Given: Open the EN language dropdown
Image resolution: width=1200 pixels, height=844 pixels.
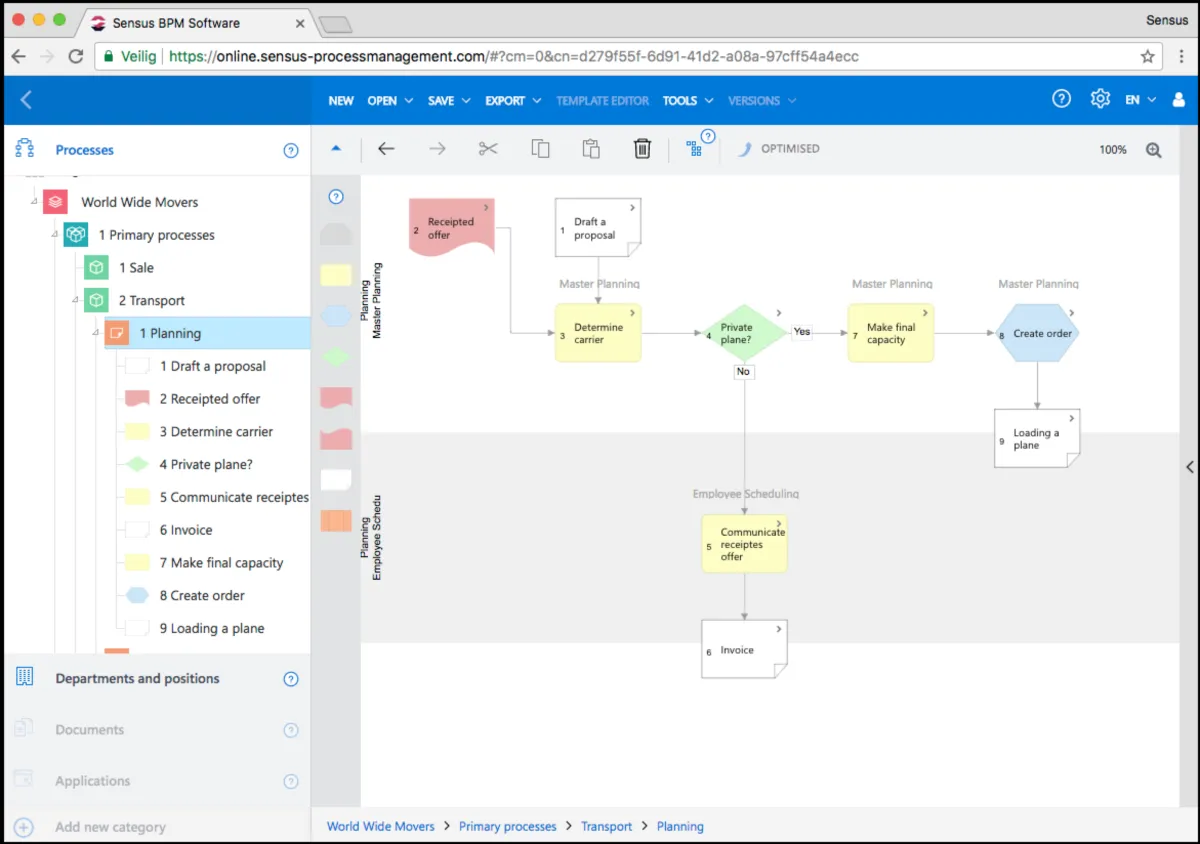Looking at the screenshot, I should (1140, 100).
